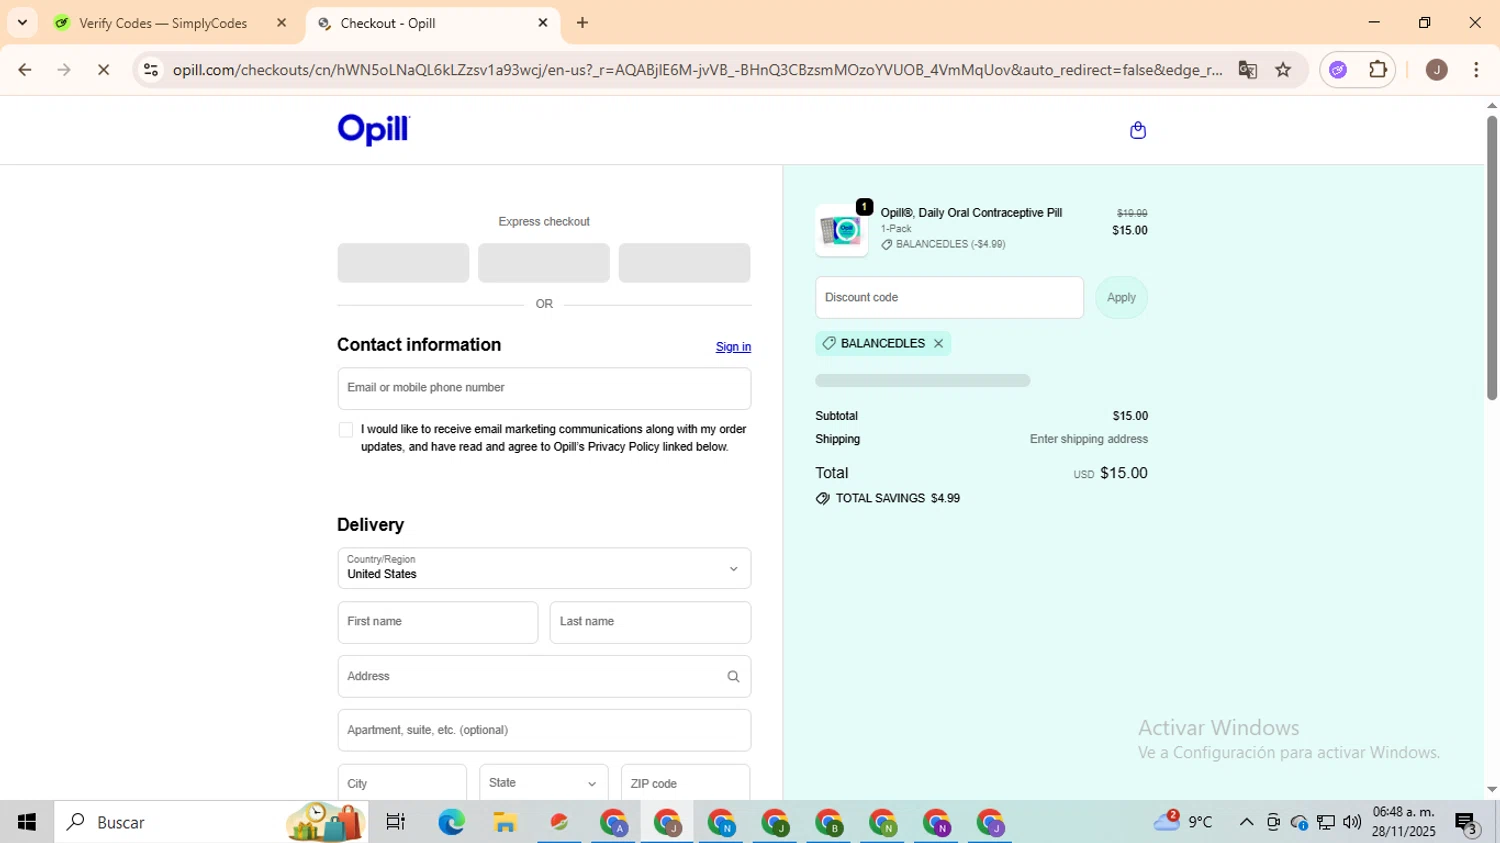This screenshot has height=843, width=1500.
Task: Click the Address input field
Action: click(544, 677)
